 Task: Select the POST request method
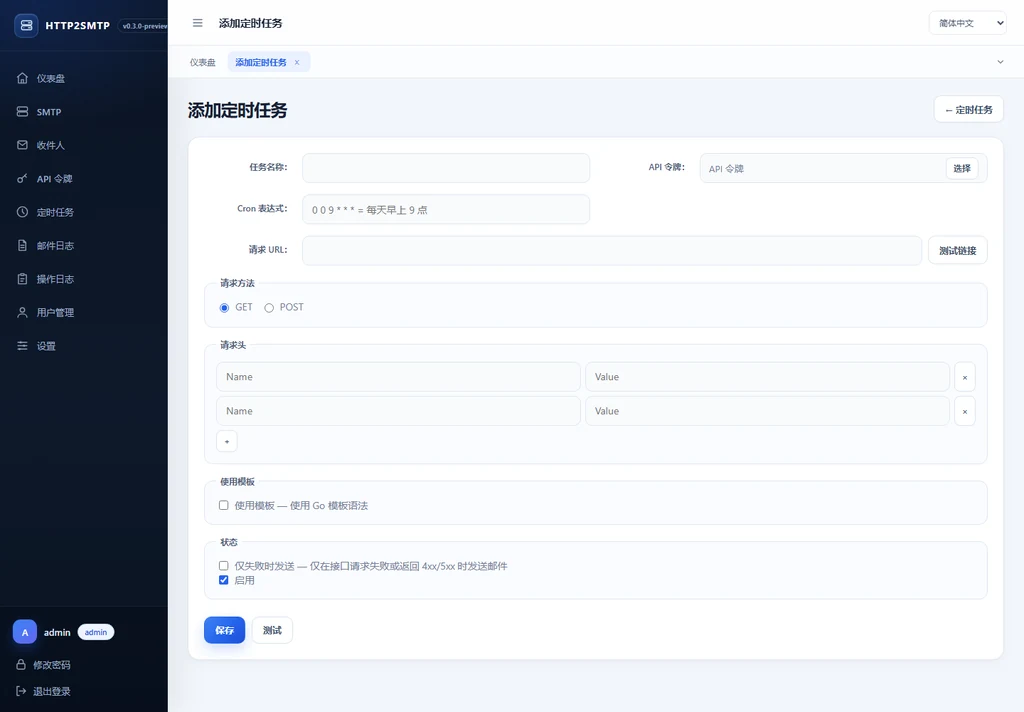[269, 308]
